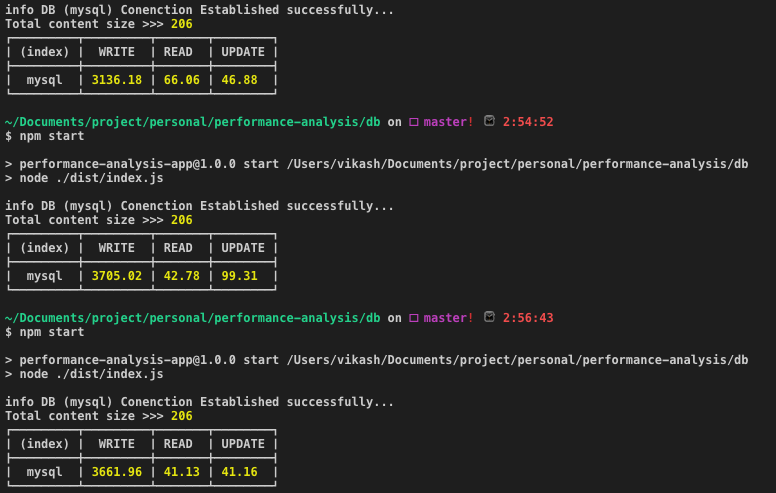Screen dimensions: 776x493
Task: Click the clock icon before 2:56:43
Action: pyautogui.click(x=489, y=318)
